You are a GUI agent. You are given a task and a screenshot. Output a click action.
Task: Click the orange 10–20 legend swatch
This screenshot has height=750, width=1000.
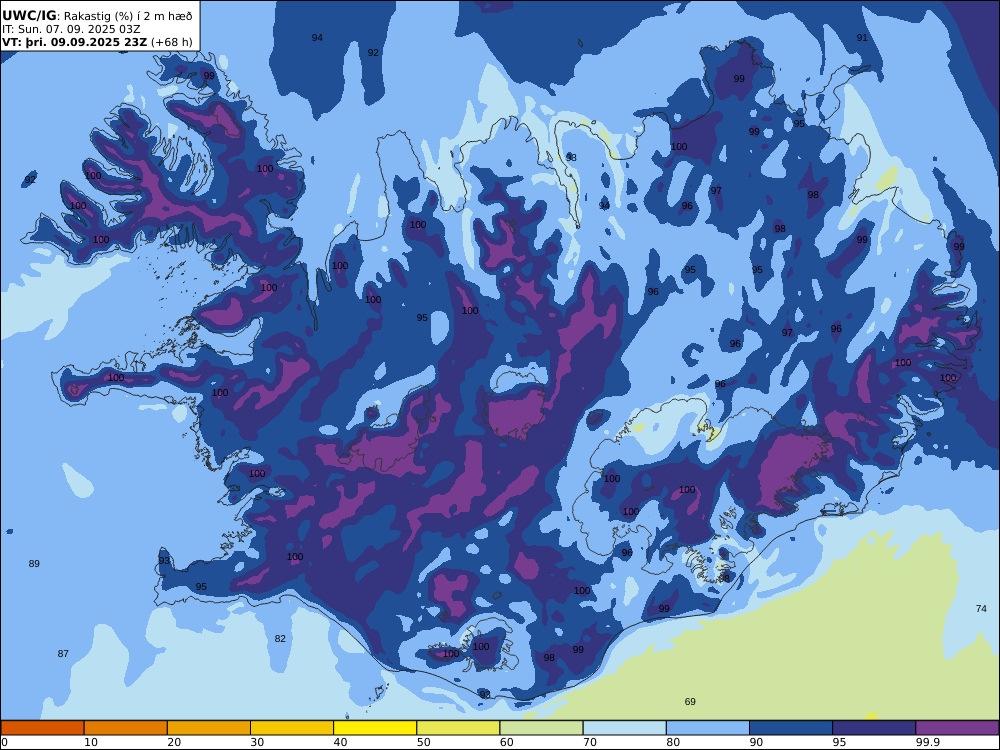point(126,728)
